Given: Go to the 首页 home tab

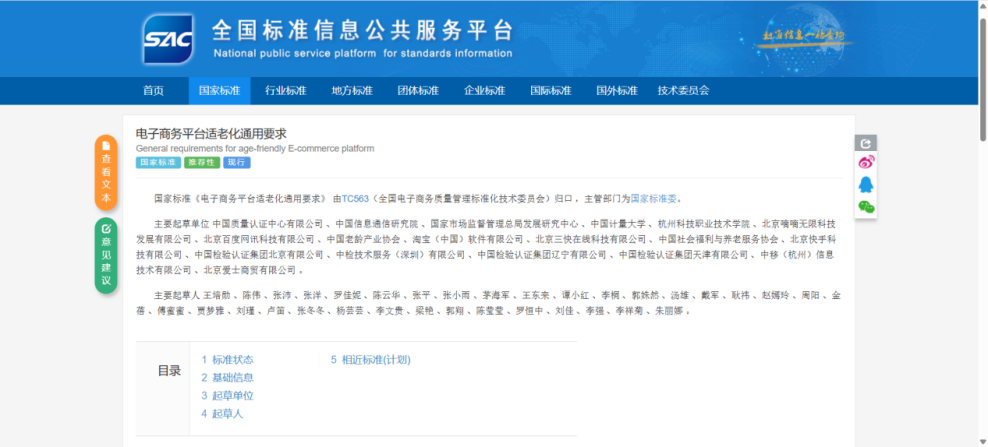Looking at the screenshot, I should click(x=153, y=91).
